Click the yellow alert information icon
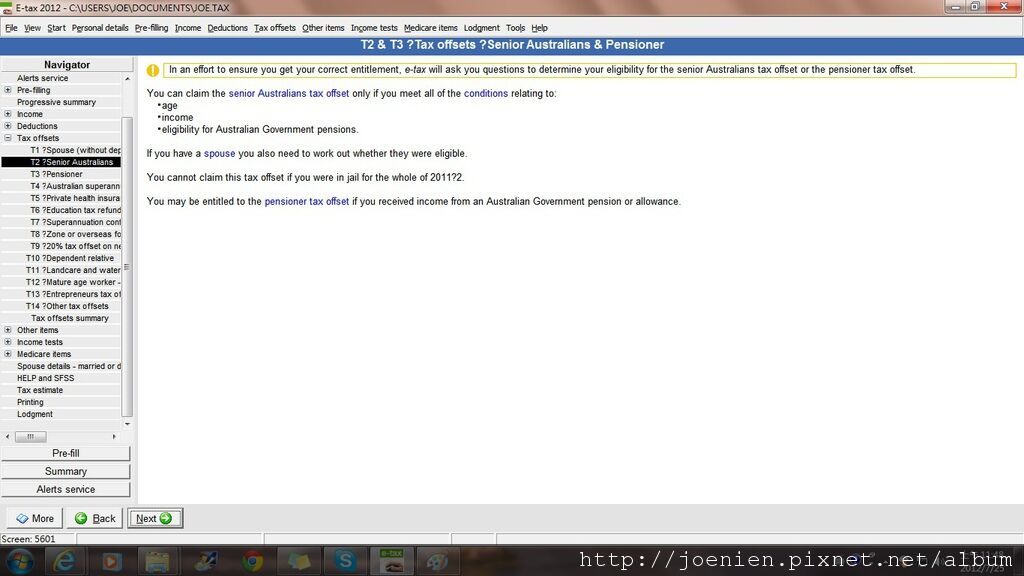The height and width of the screenshot is (576, 1024). [153, 71]
